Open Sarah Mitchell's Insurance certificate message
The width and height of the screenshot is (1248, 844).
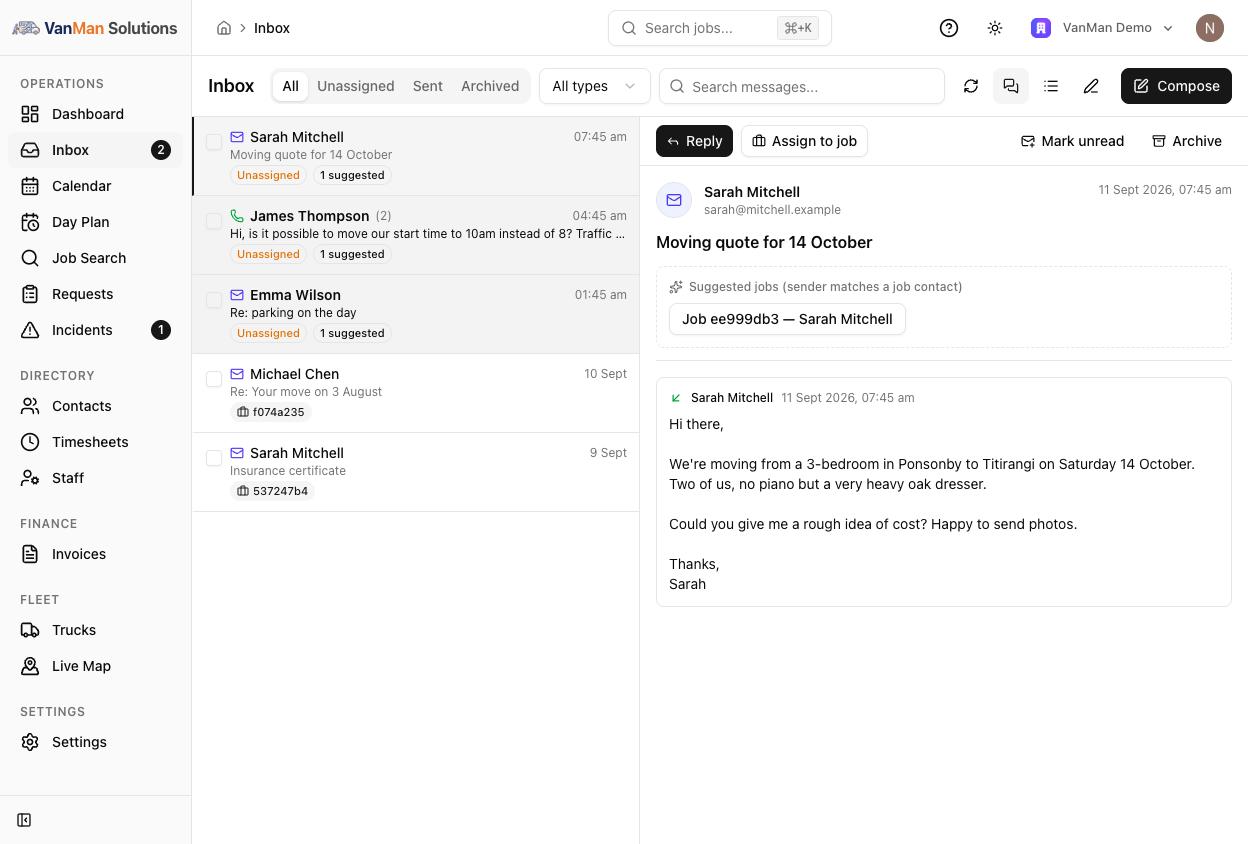tap(416, 472)
